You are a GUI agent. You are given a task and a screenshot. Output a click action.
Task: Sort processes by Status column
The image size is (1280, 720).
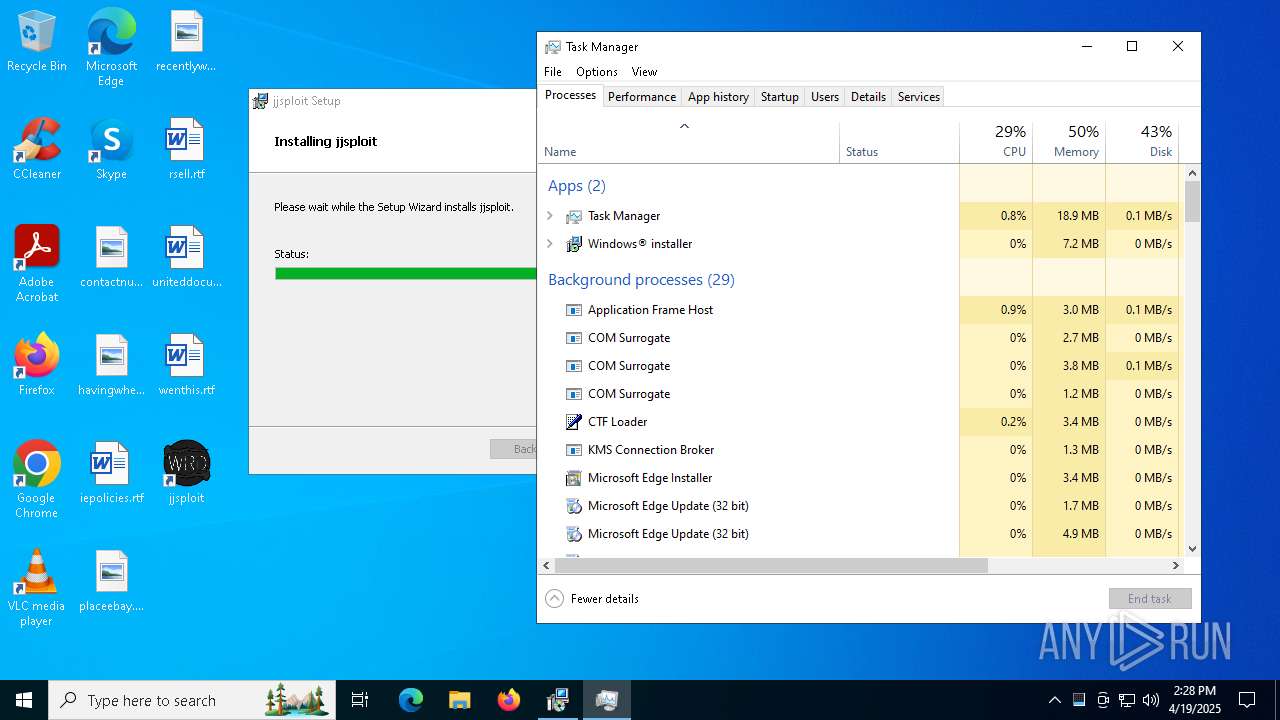coord(899,142)
